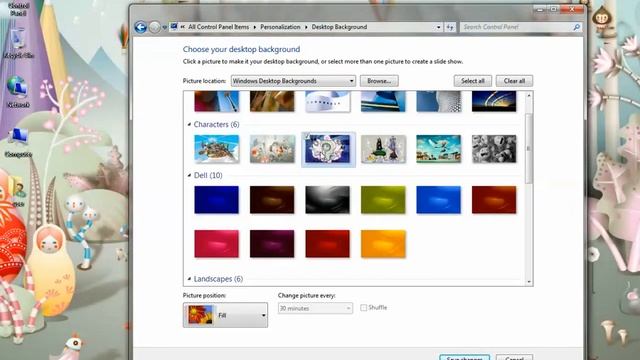Select the black and white Characters wallpaper
The width and height of the screenshot is (640, 360).
pos(494,149)
